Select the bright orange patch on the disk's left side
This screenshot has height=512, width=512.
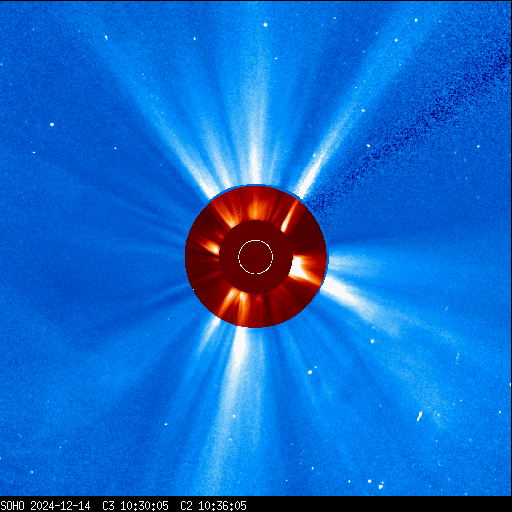click(211, 247)
